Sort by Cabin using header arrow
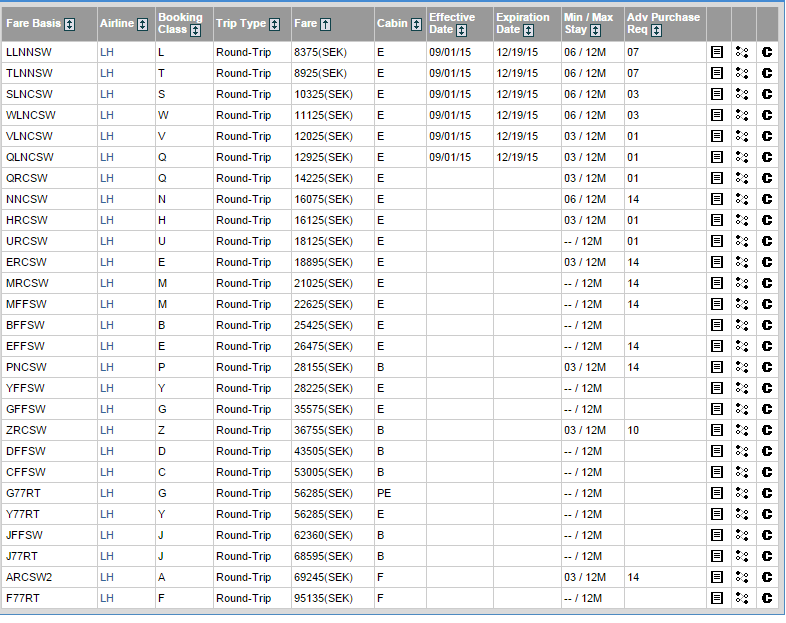Image resolution: width=786 pixels, height=623 pixels. [415, 24]
